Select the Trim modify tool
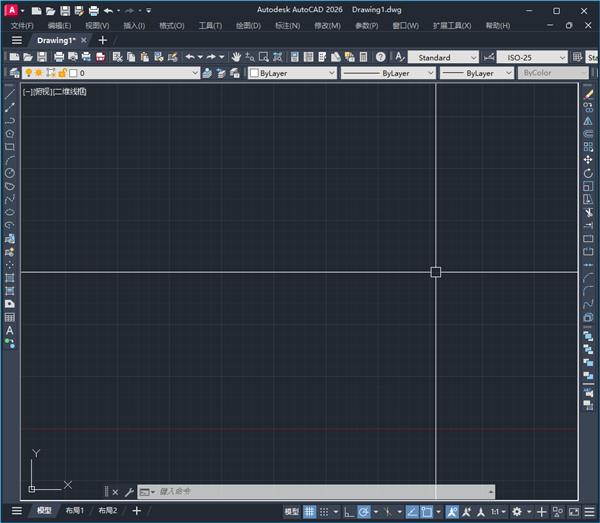Viewport: 600px width, 523px height. pyautogui.click(x=588, y=212)
